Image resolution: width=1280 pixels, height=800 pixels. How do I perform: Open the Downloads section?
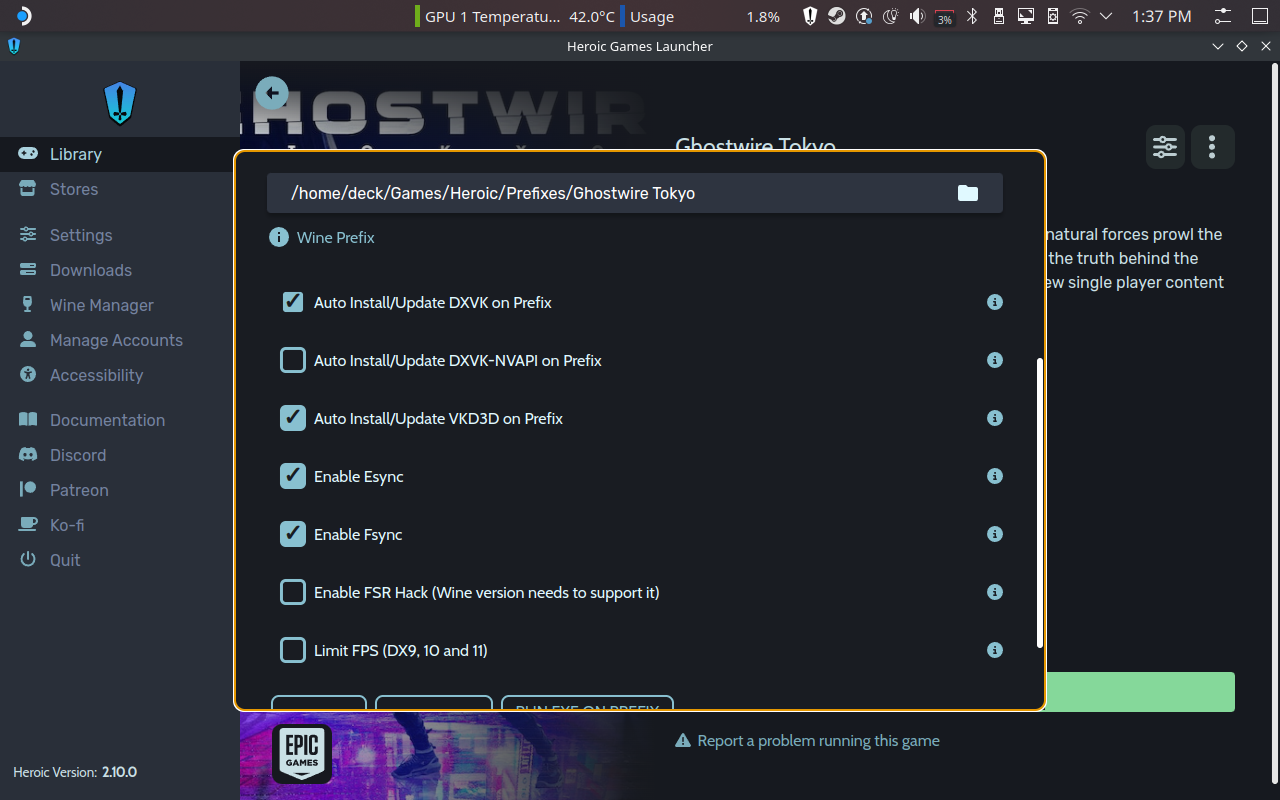click(x=91, y=270)
